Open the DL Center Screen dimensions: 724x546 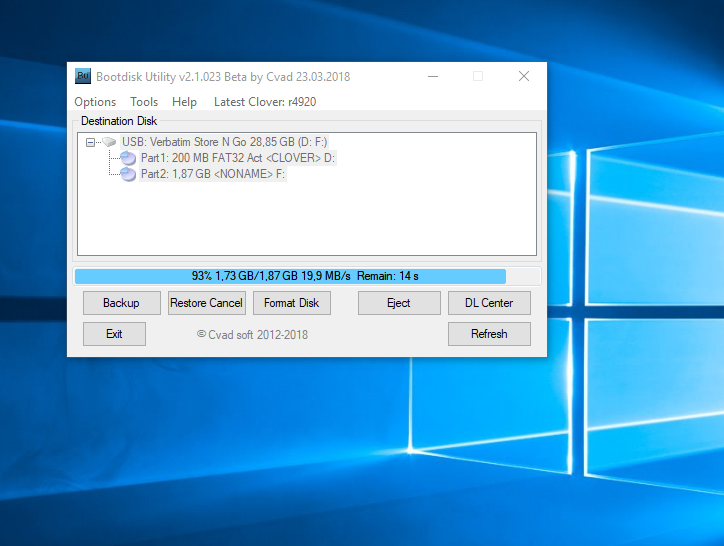pos(488,303)
